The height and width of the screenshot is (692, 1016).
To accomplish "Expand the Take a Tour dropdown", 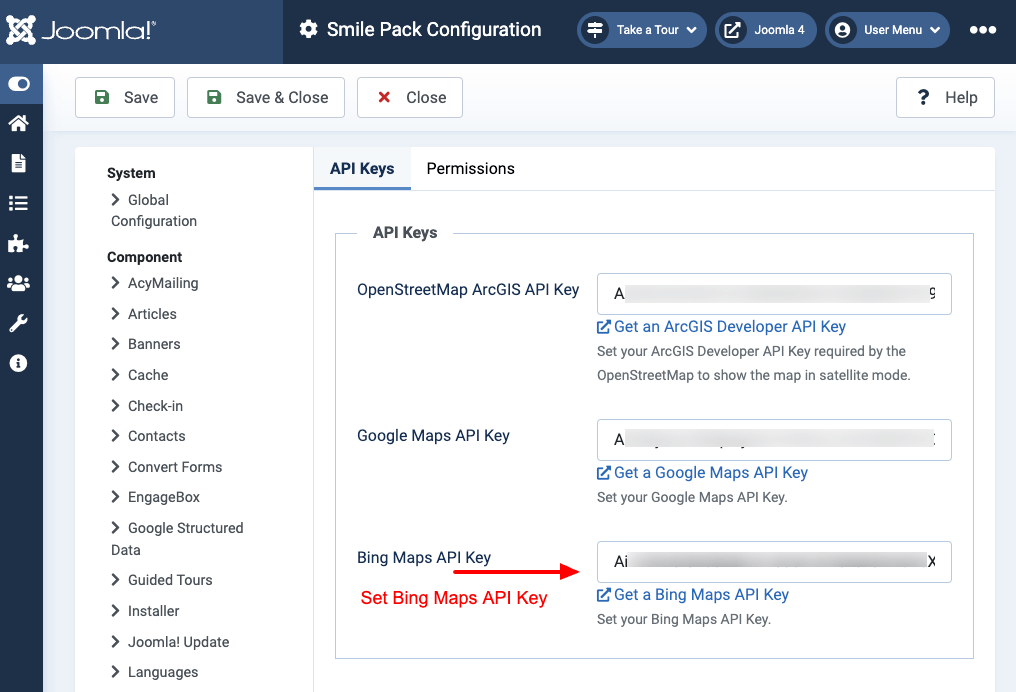I will [x=641, y=30].
